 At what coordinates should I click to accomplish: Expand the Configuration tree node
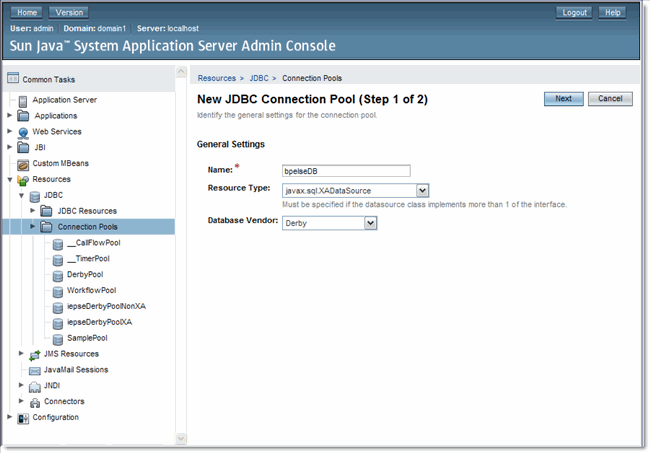10,417
